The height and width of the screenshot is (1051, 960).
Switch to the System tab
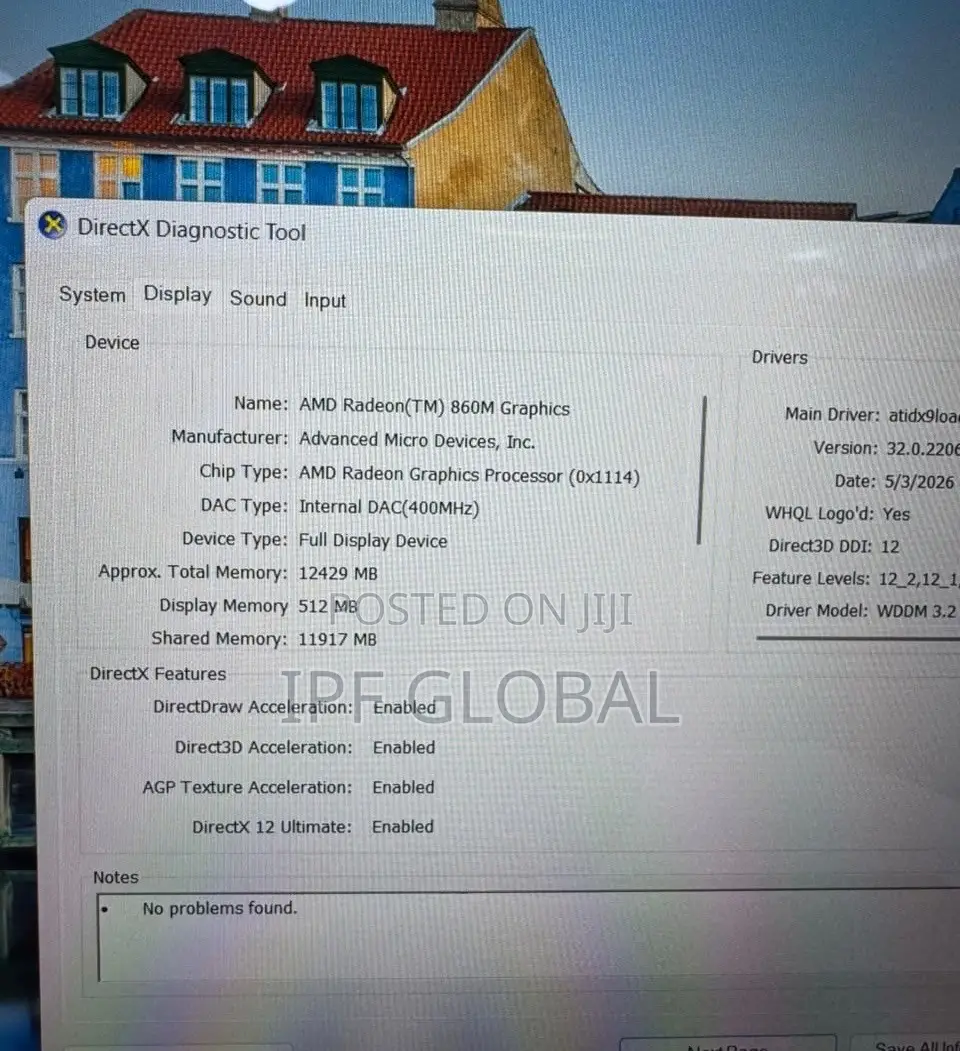93,295
